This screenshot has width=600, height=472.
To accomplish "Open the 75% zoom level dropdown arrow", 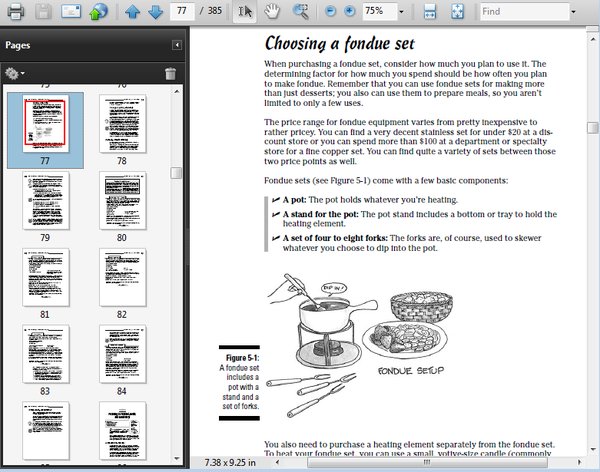I will point(401,12).
